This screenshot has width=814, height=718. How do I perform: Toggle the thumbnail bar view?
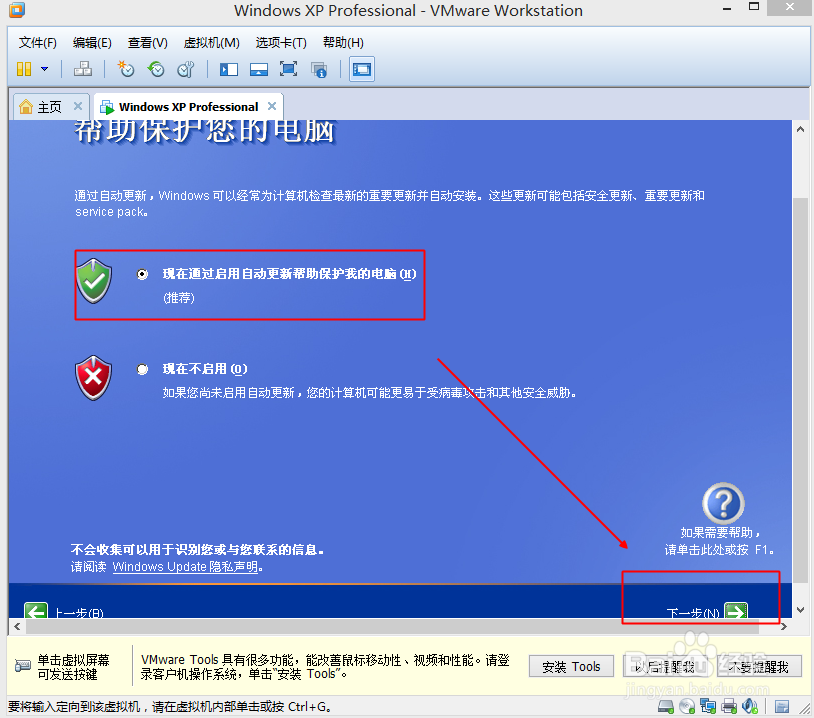tap(259, 69)
